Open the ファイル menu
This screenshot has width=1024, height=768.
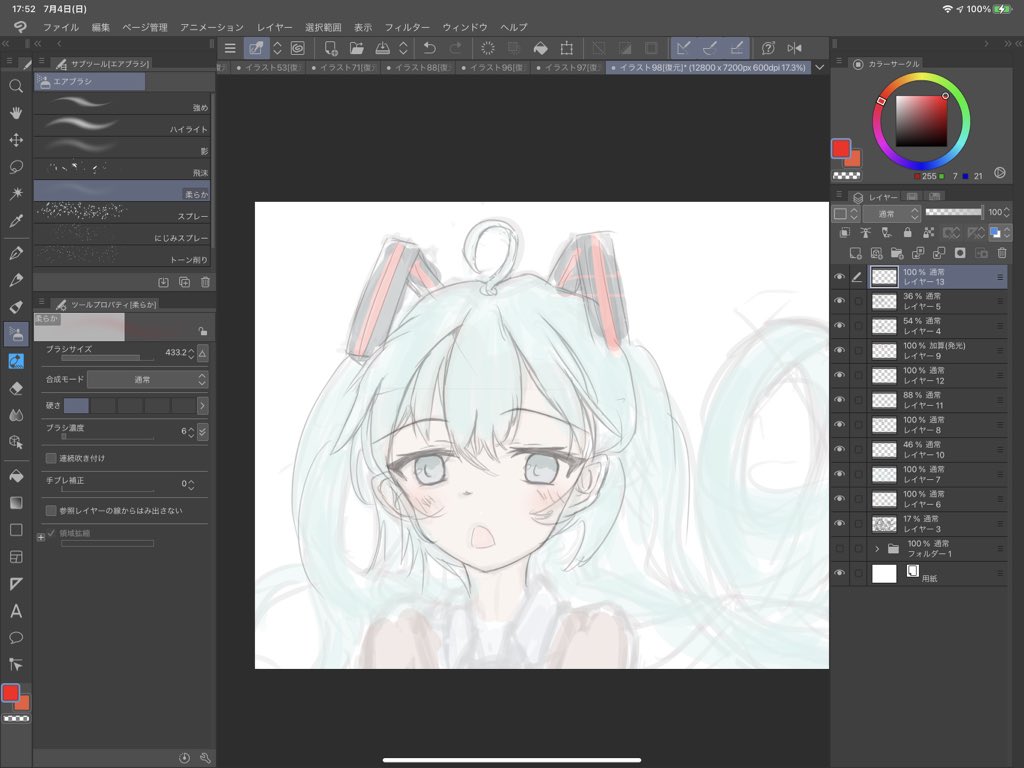click(x=61, y=27)
